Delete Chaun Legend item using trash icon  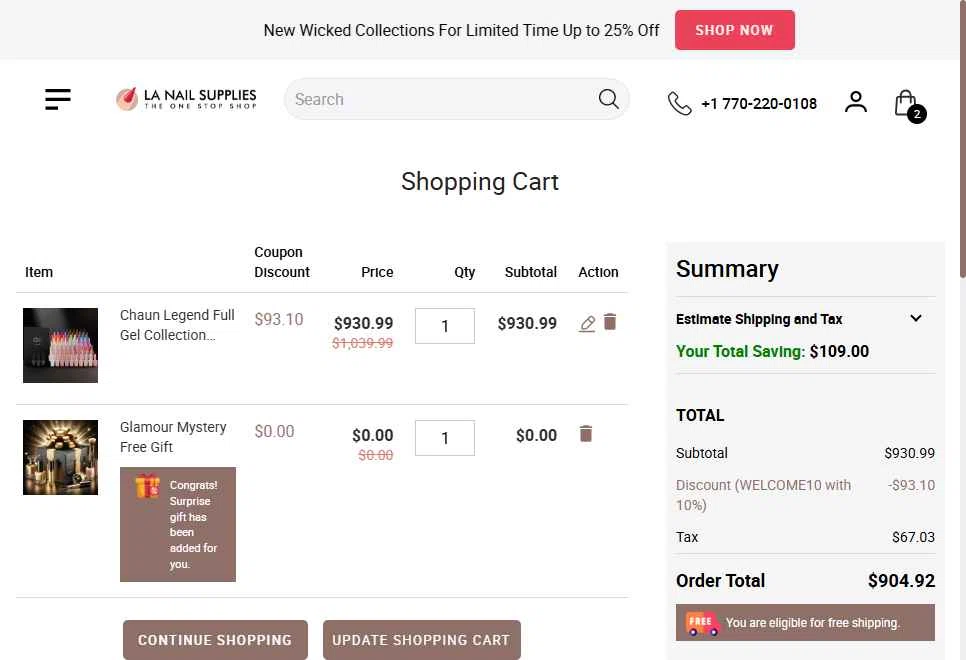(610, 322)
